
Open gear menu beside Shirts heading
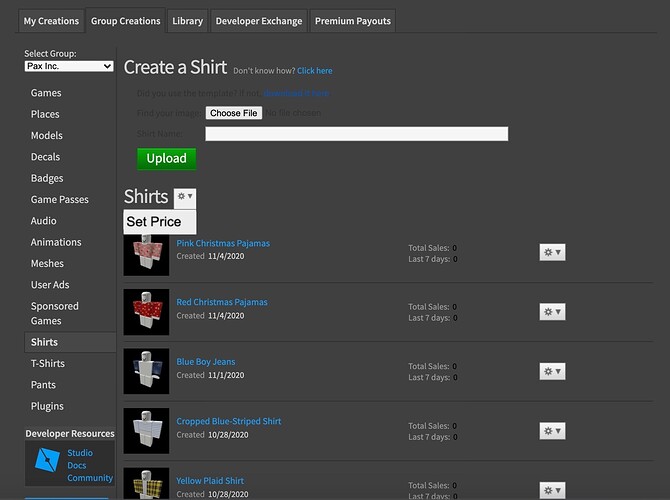(x=185, y=197)
